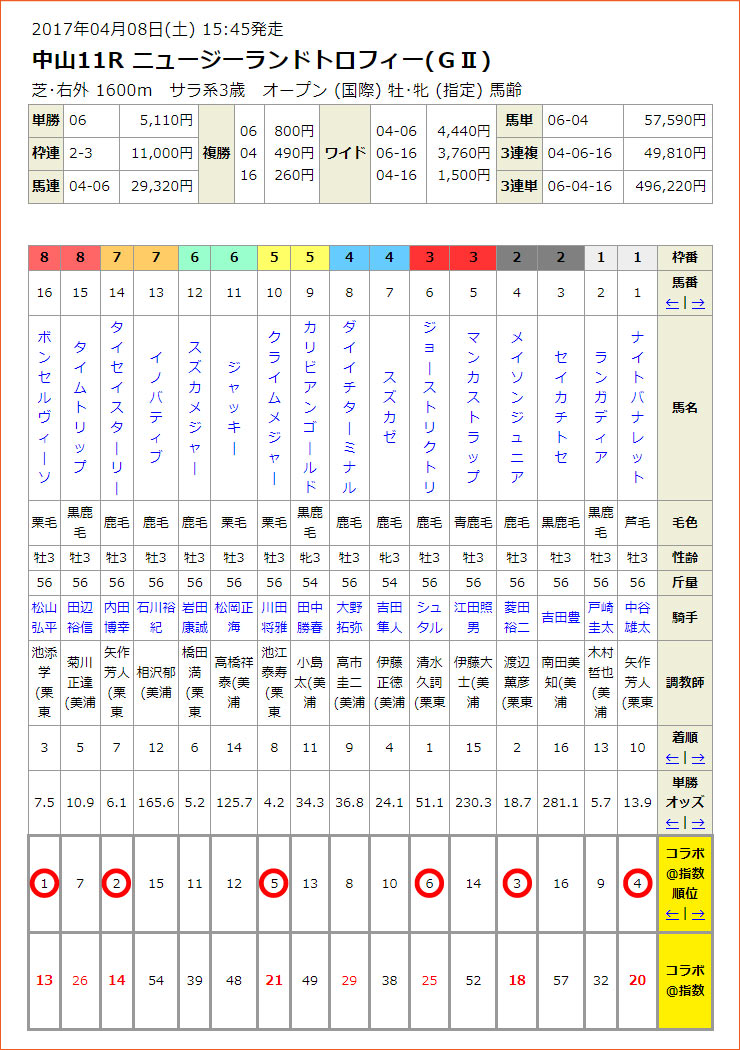Open jockey link 江田照男
The width and height of the screenshot is (740, 1050).
[x=473, y=617]
